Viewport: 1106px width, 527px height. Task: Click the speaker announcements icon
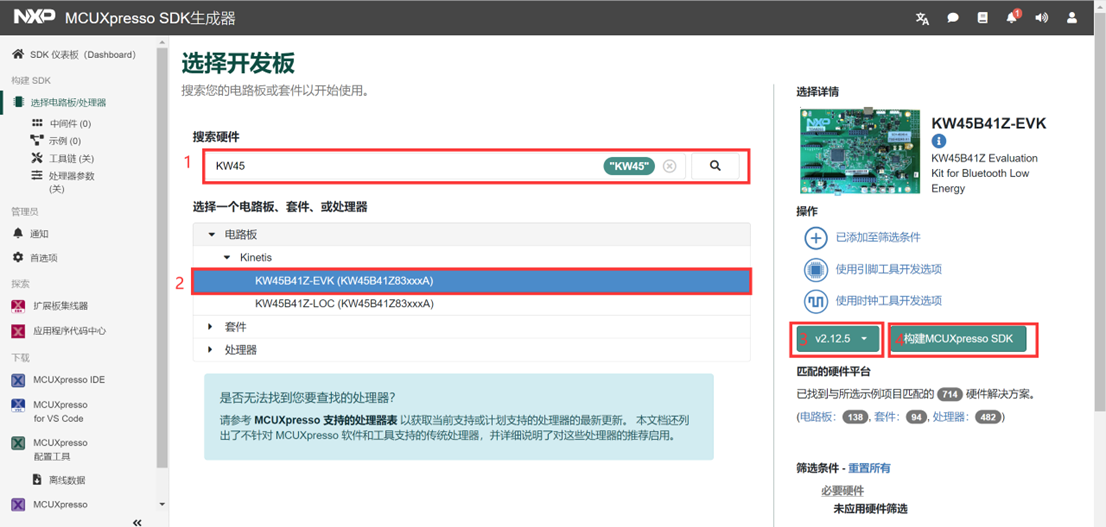click(x=1041, y=18)
